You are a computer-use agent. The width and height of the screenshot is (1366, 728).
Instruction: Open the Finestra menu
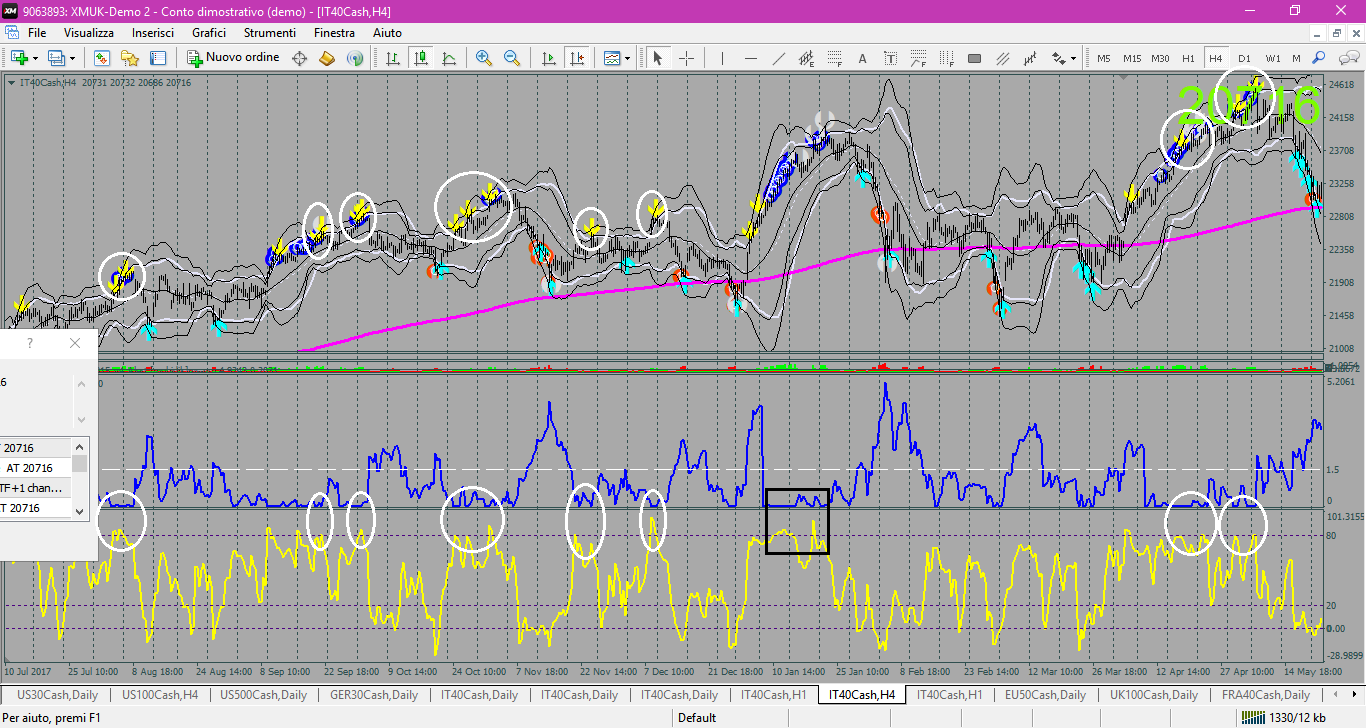(x=334, y=33)
